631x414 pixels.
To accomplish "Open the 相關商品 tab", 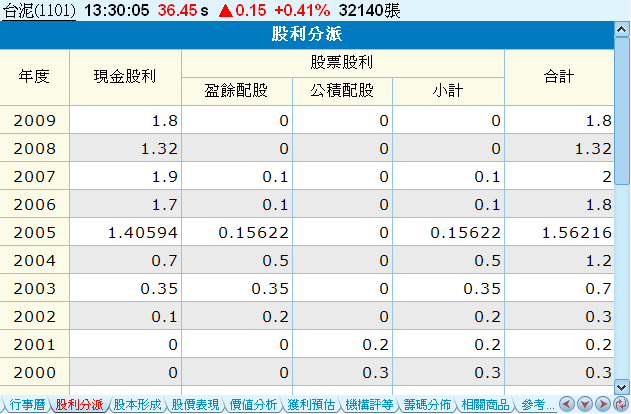I will click(x=485, y=405).
